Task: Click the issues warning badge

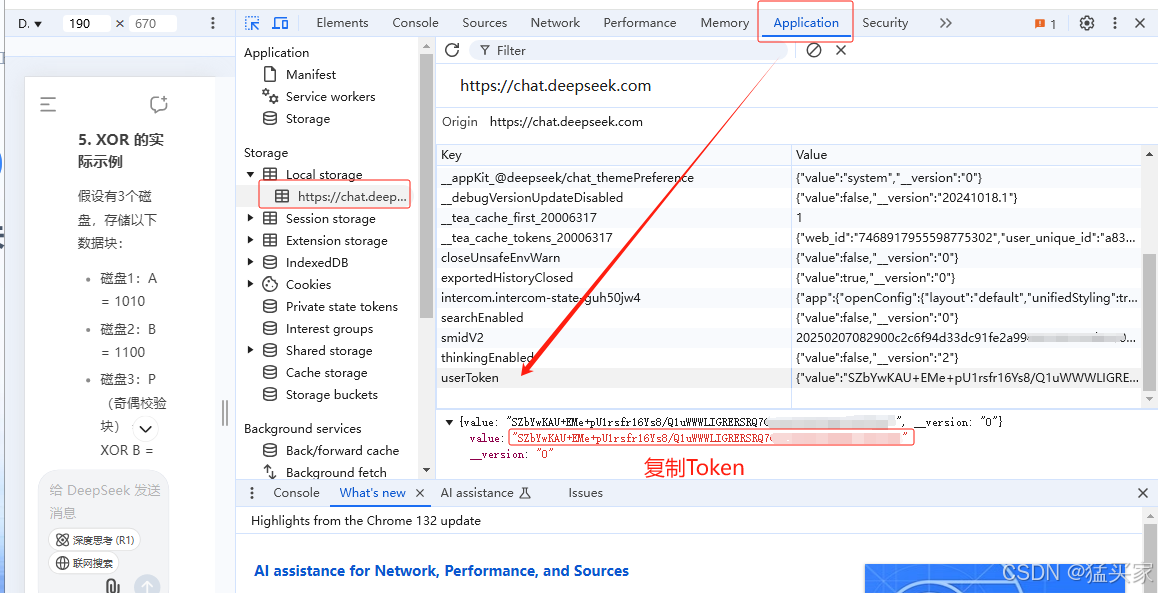Action: (x=1046, y=24)
